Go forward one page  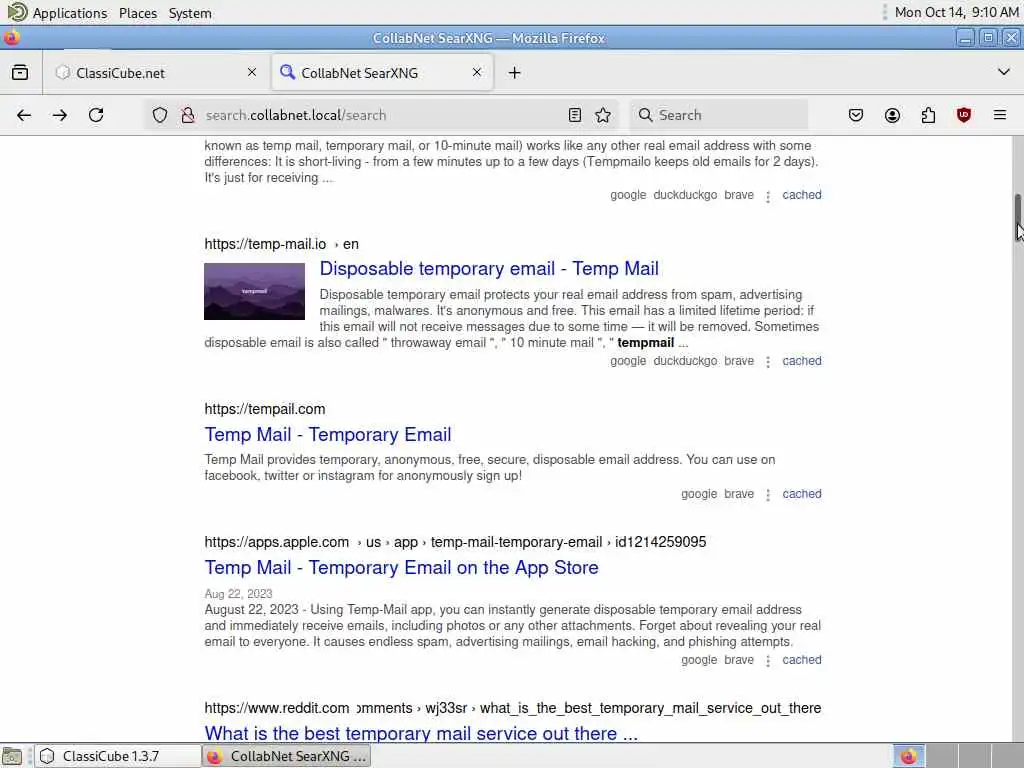pos(60,116)
